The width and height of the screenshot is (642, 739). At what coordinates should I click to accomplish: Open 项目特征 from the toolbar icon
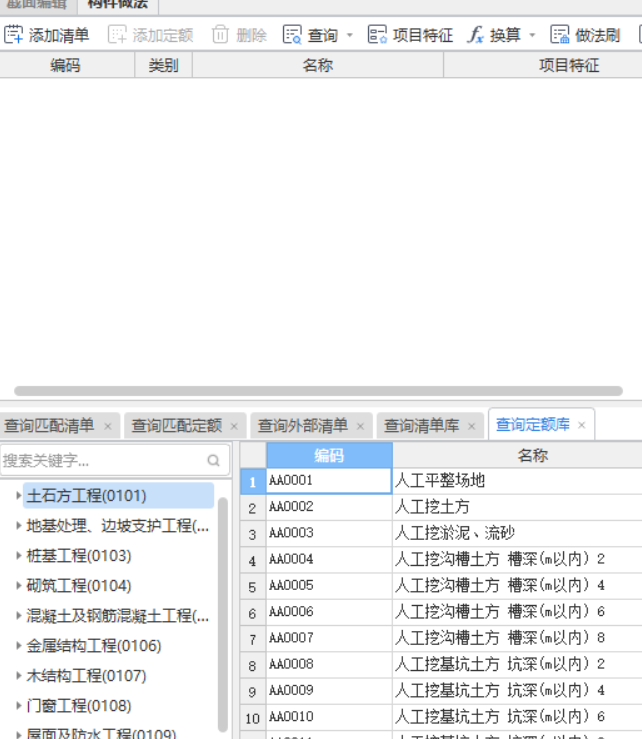[x=377, y=35]
